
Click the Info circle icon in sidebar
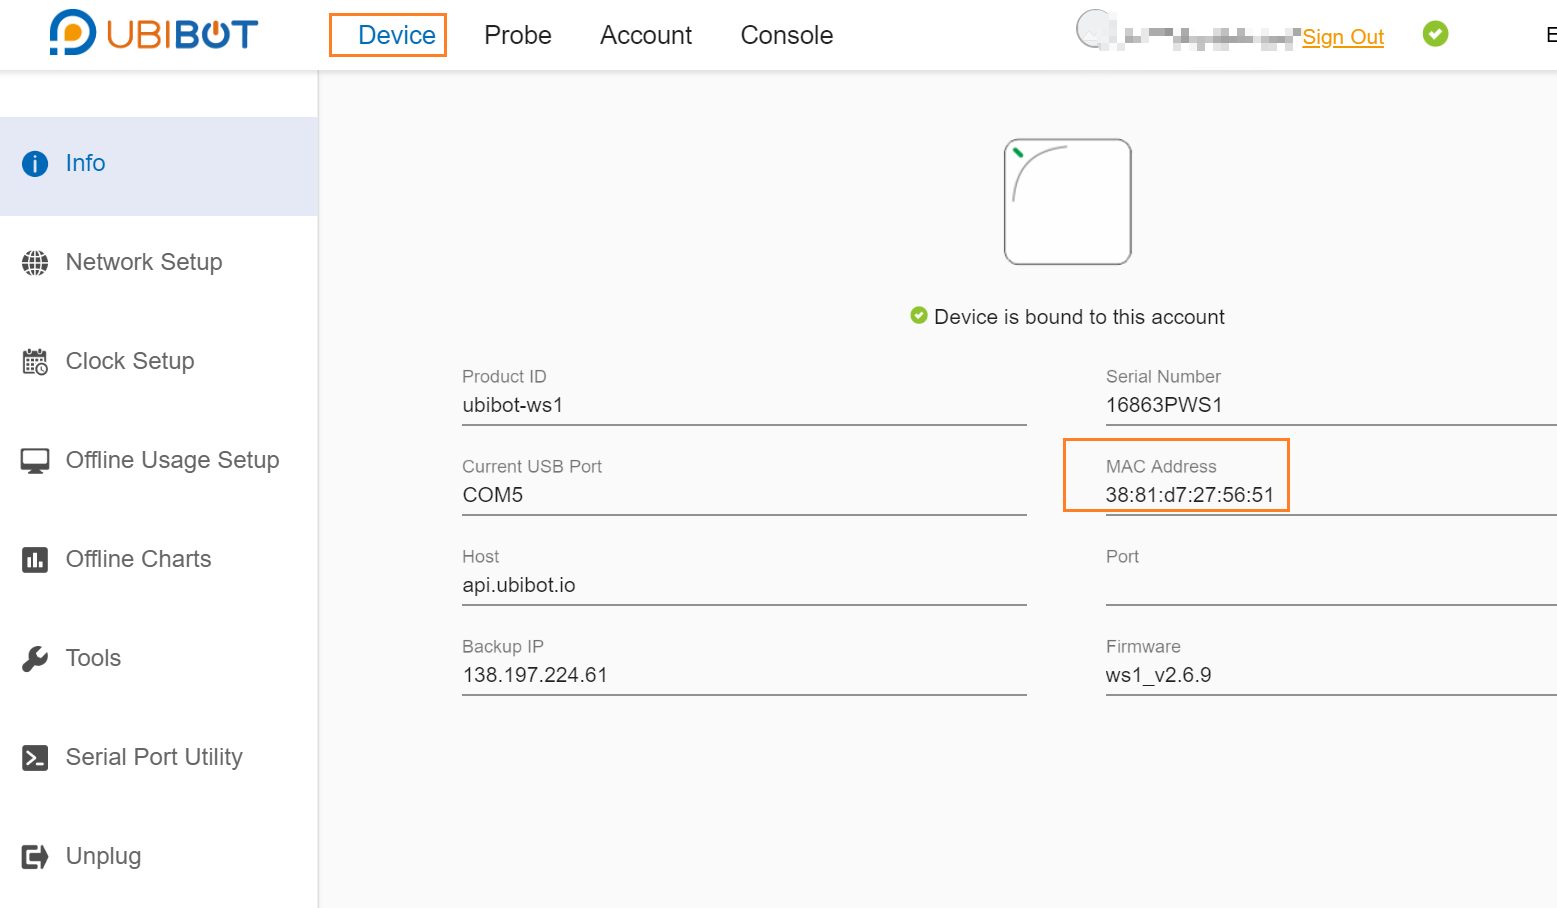point(35,163)
